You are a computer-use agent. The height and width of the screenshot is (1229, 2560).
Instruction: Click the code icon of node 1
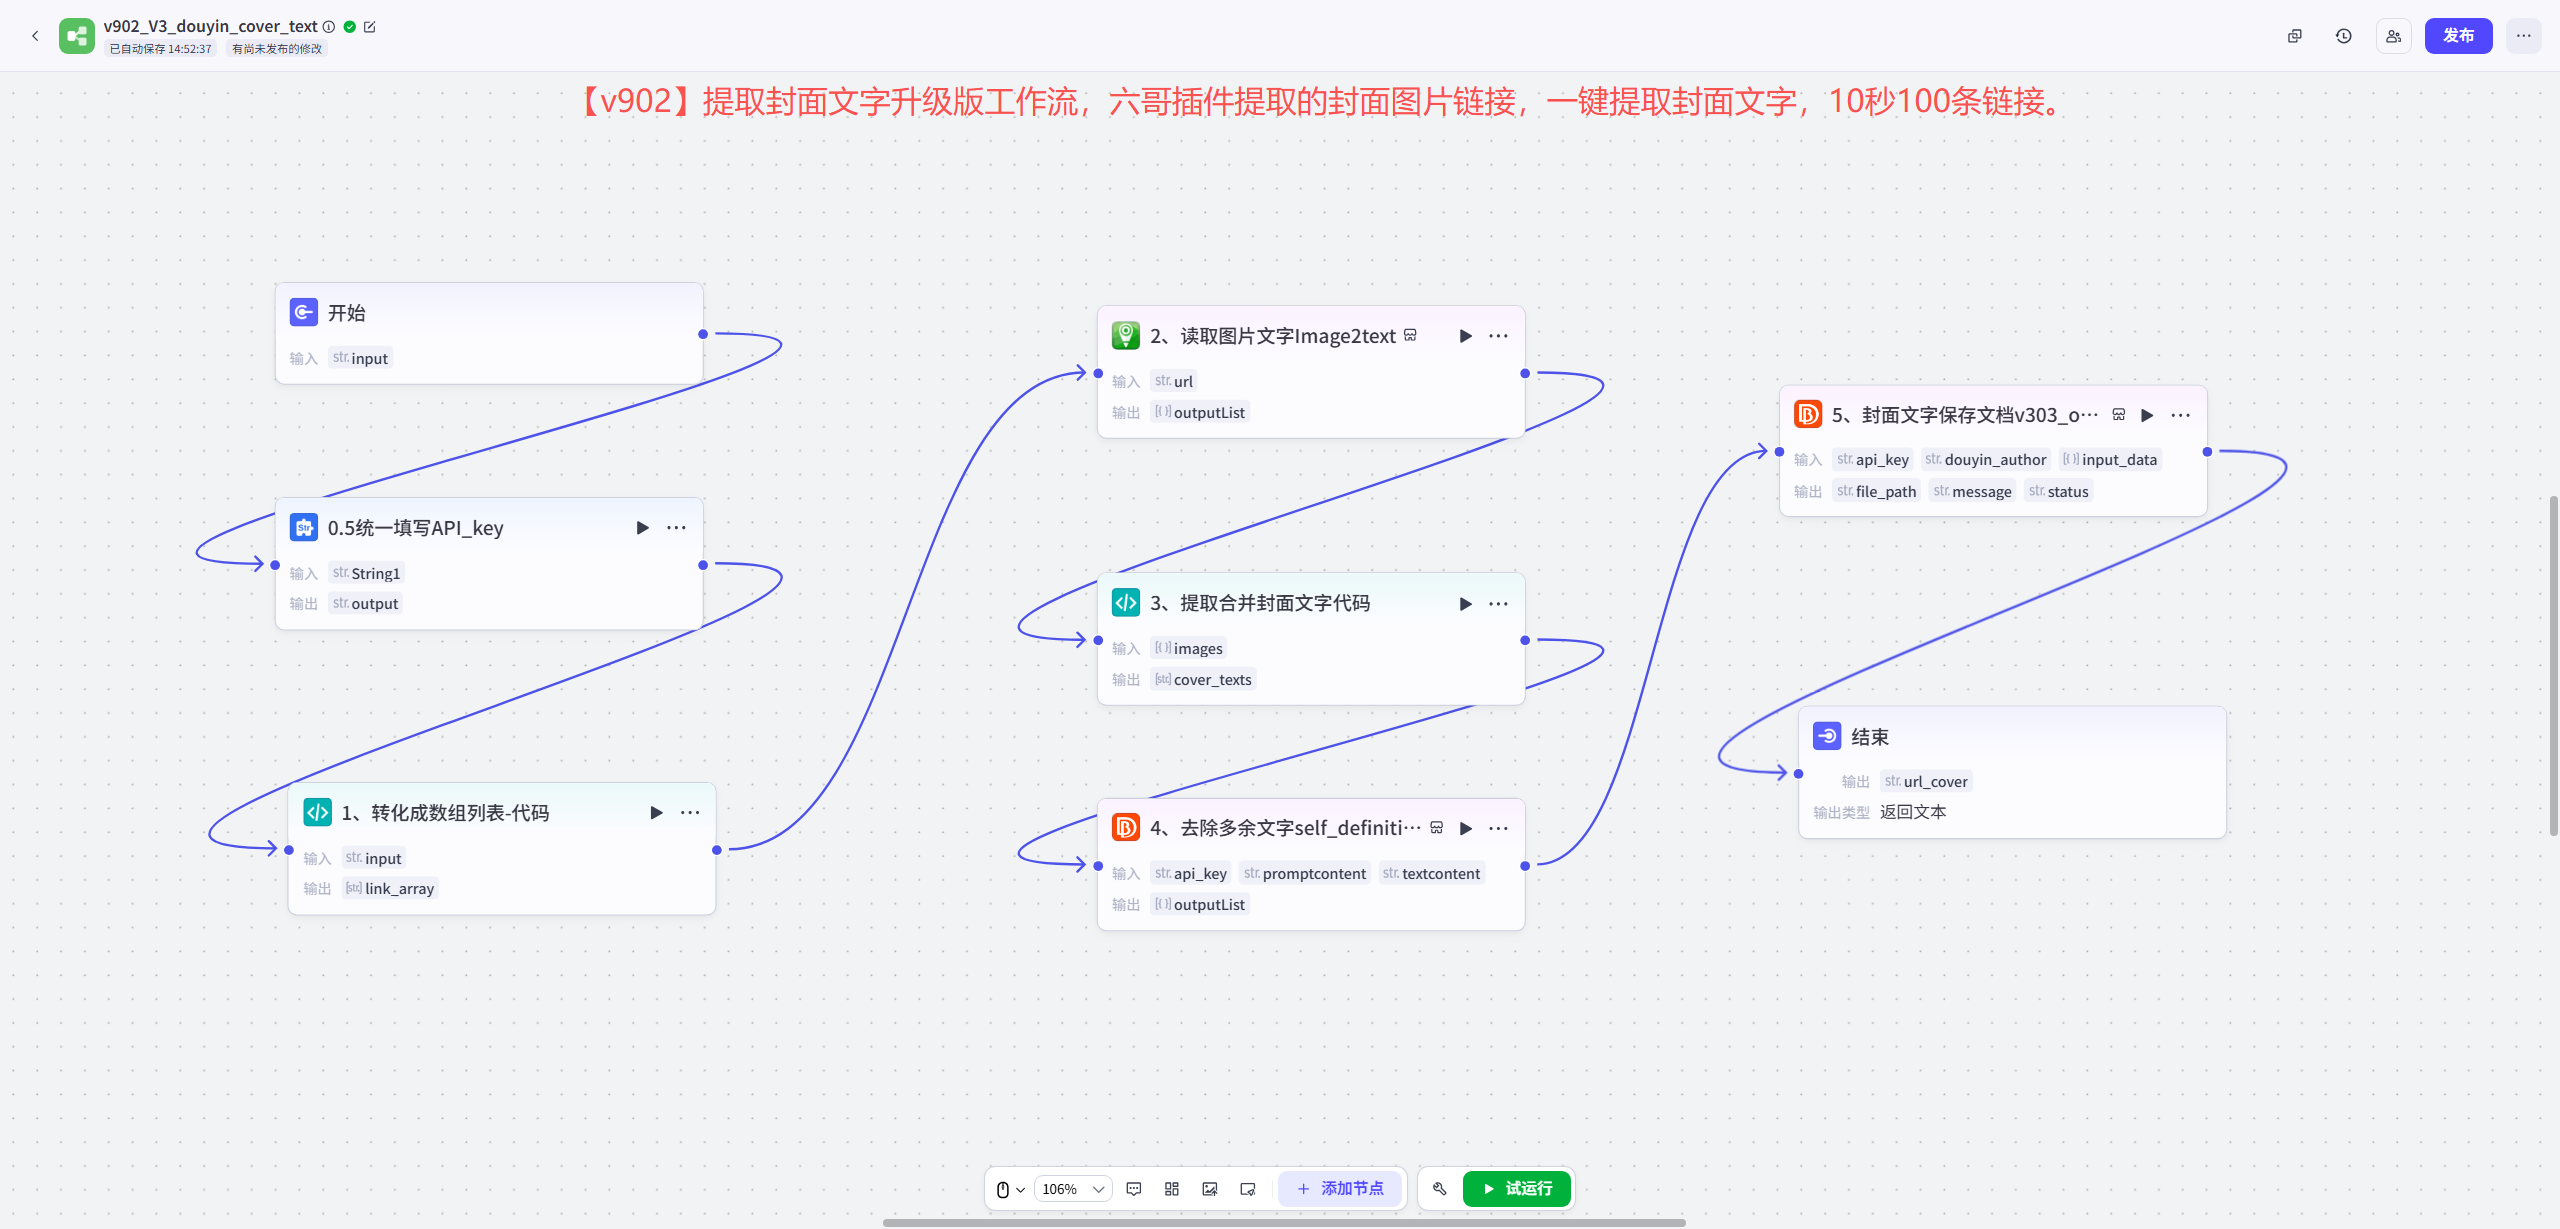pyautogui.click(x=317, y=812)
